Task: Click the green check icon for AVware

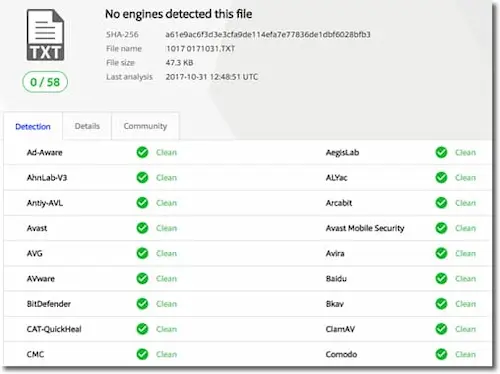Action: click(142, 278)
